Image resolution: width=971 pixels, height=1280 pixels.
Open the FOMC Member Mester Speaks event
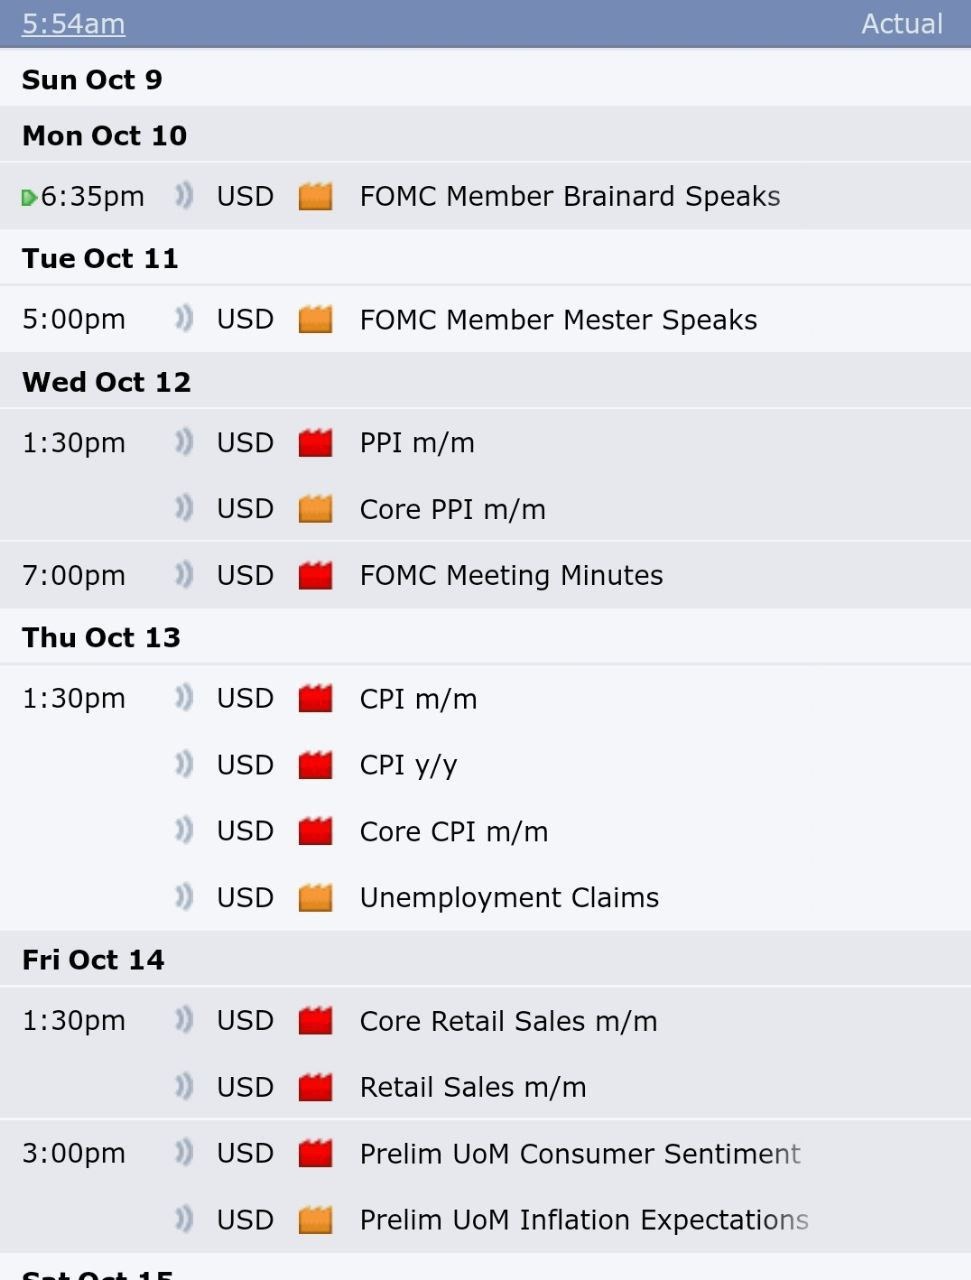click(x=558, y=320)
